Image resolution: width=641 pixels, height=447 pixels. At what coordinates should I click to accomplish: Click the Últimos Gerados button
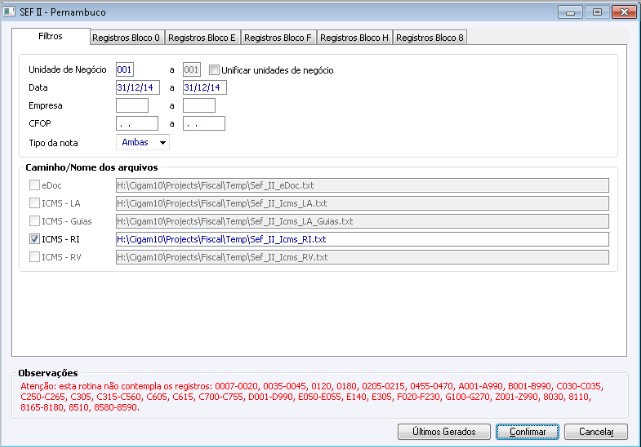coord(444,431)
